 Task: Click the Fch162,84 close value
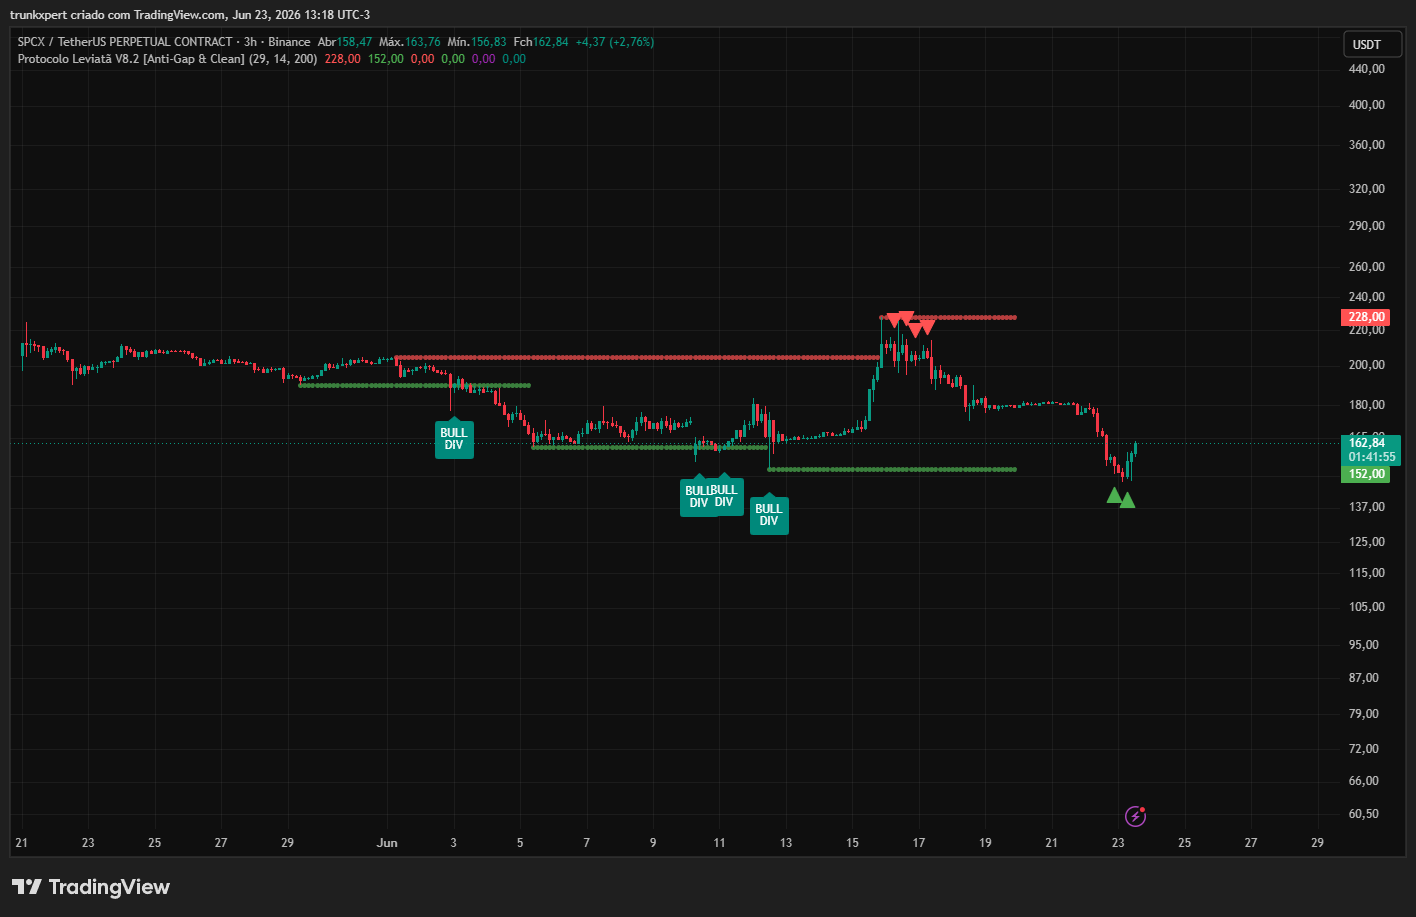click(540, 42)
